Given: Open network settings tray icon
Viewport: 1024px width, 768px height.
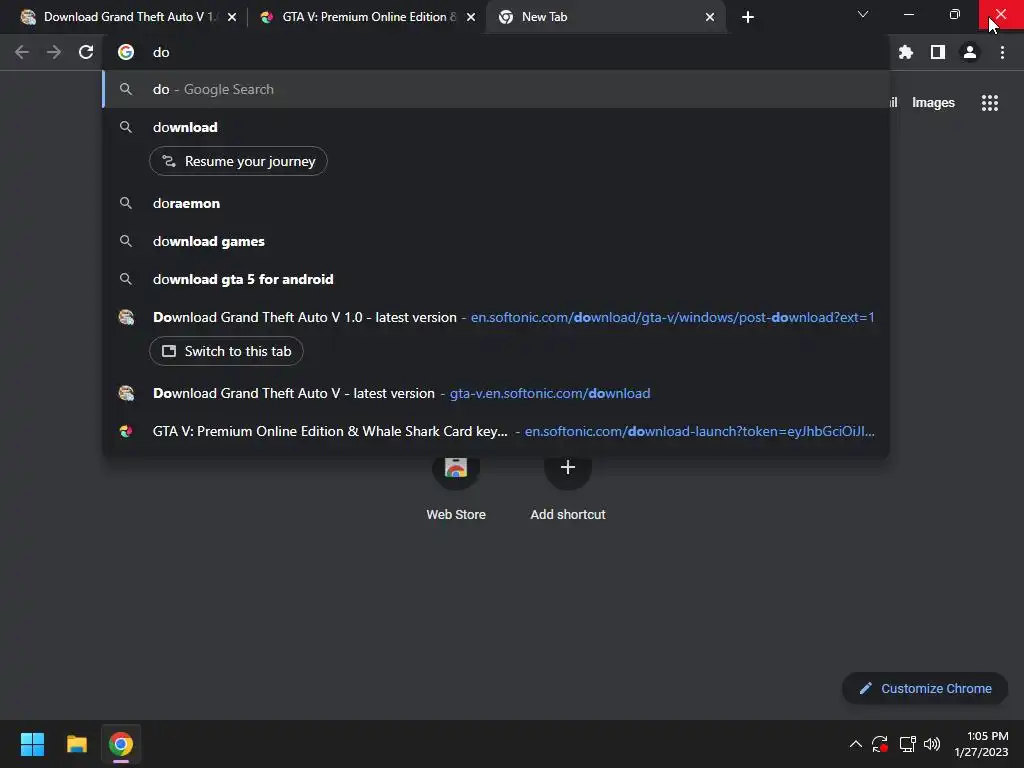Looking at the screenshot, I should pyautogui.click(x=907, y=744).
